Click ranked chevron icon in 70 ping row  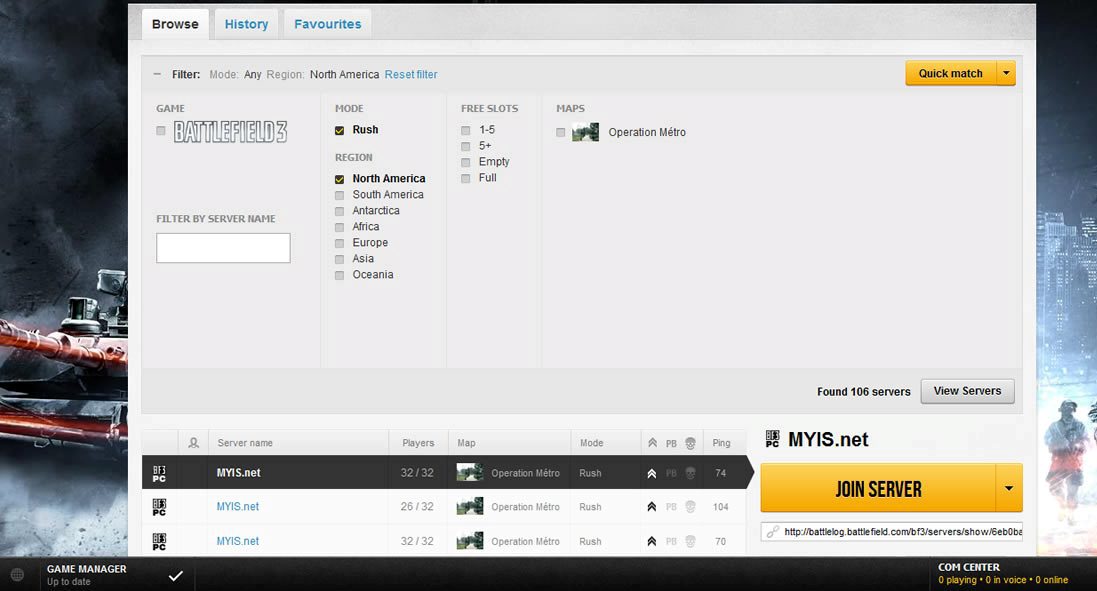[651, 541]
